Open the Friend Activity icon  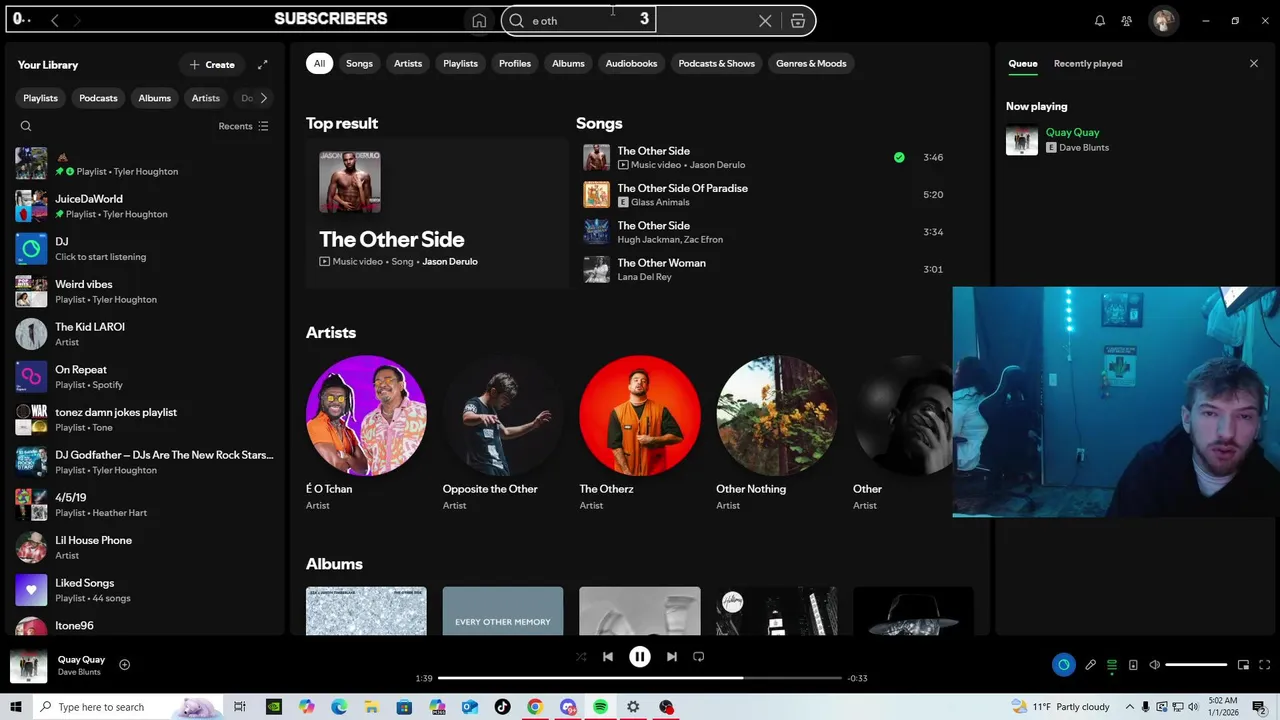[x=1127, y=21]
